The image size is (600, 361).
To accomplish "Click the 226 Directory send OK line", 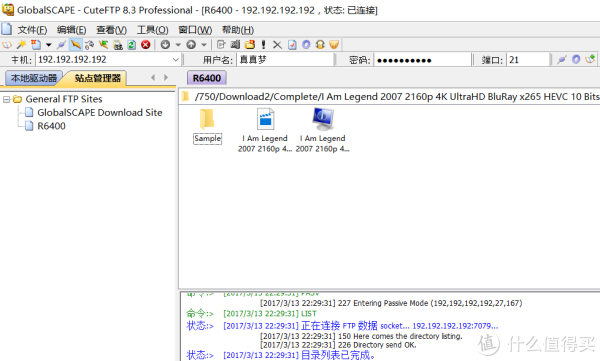I will point(338,345).
